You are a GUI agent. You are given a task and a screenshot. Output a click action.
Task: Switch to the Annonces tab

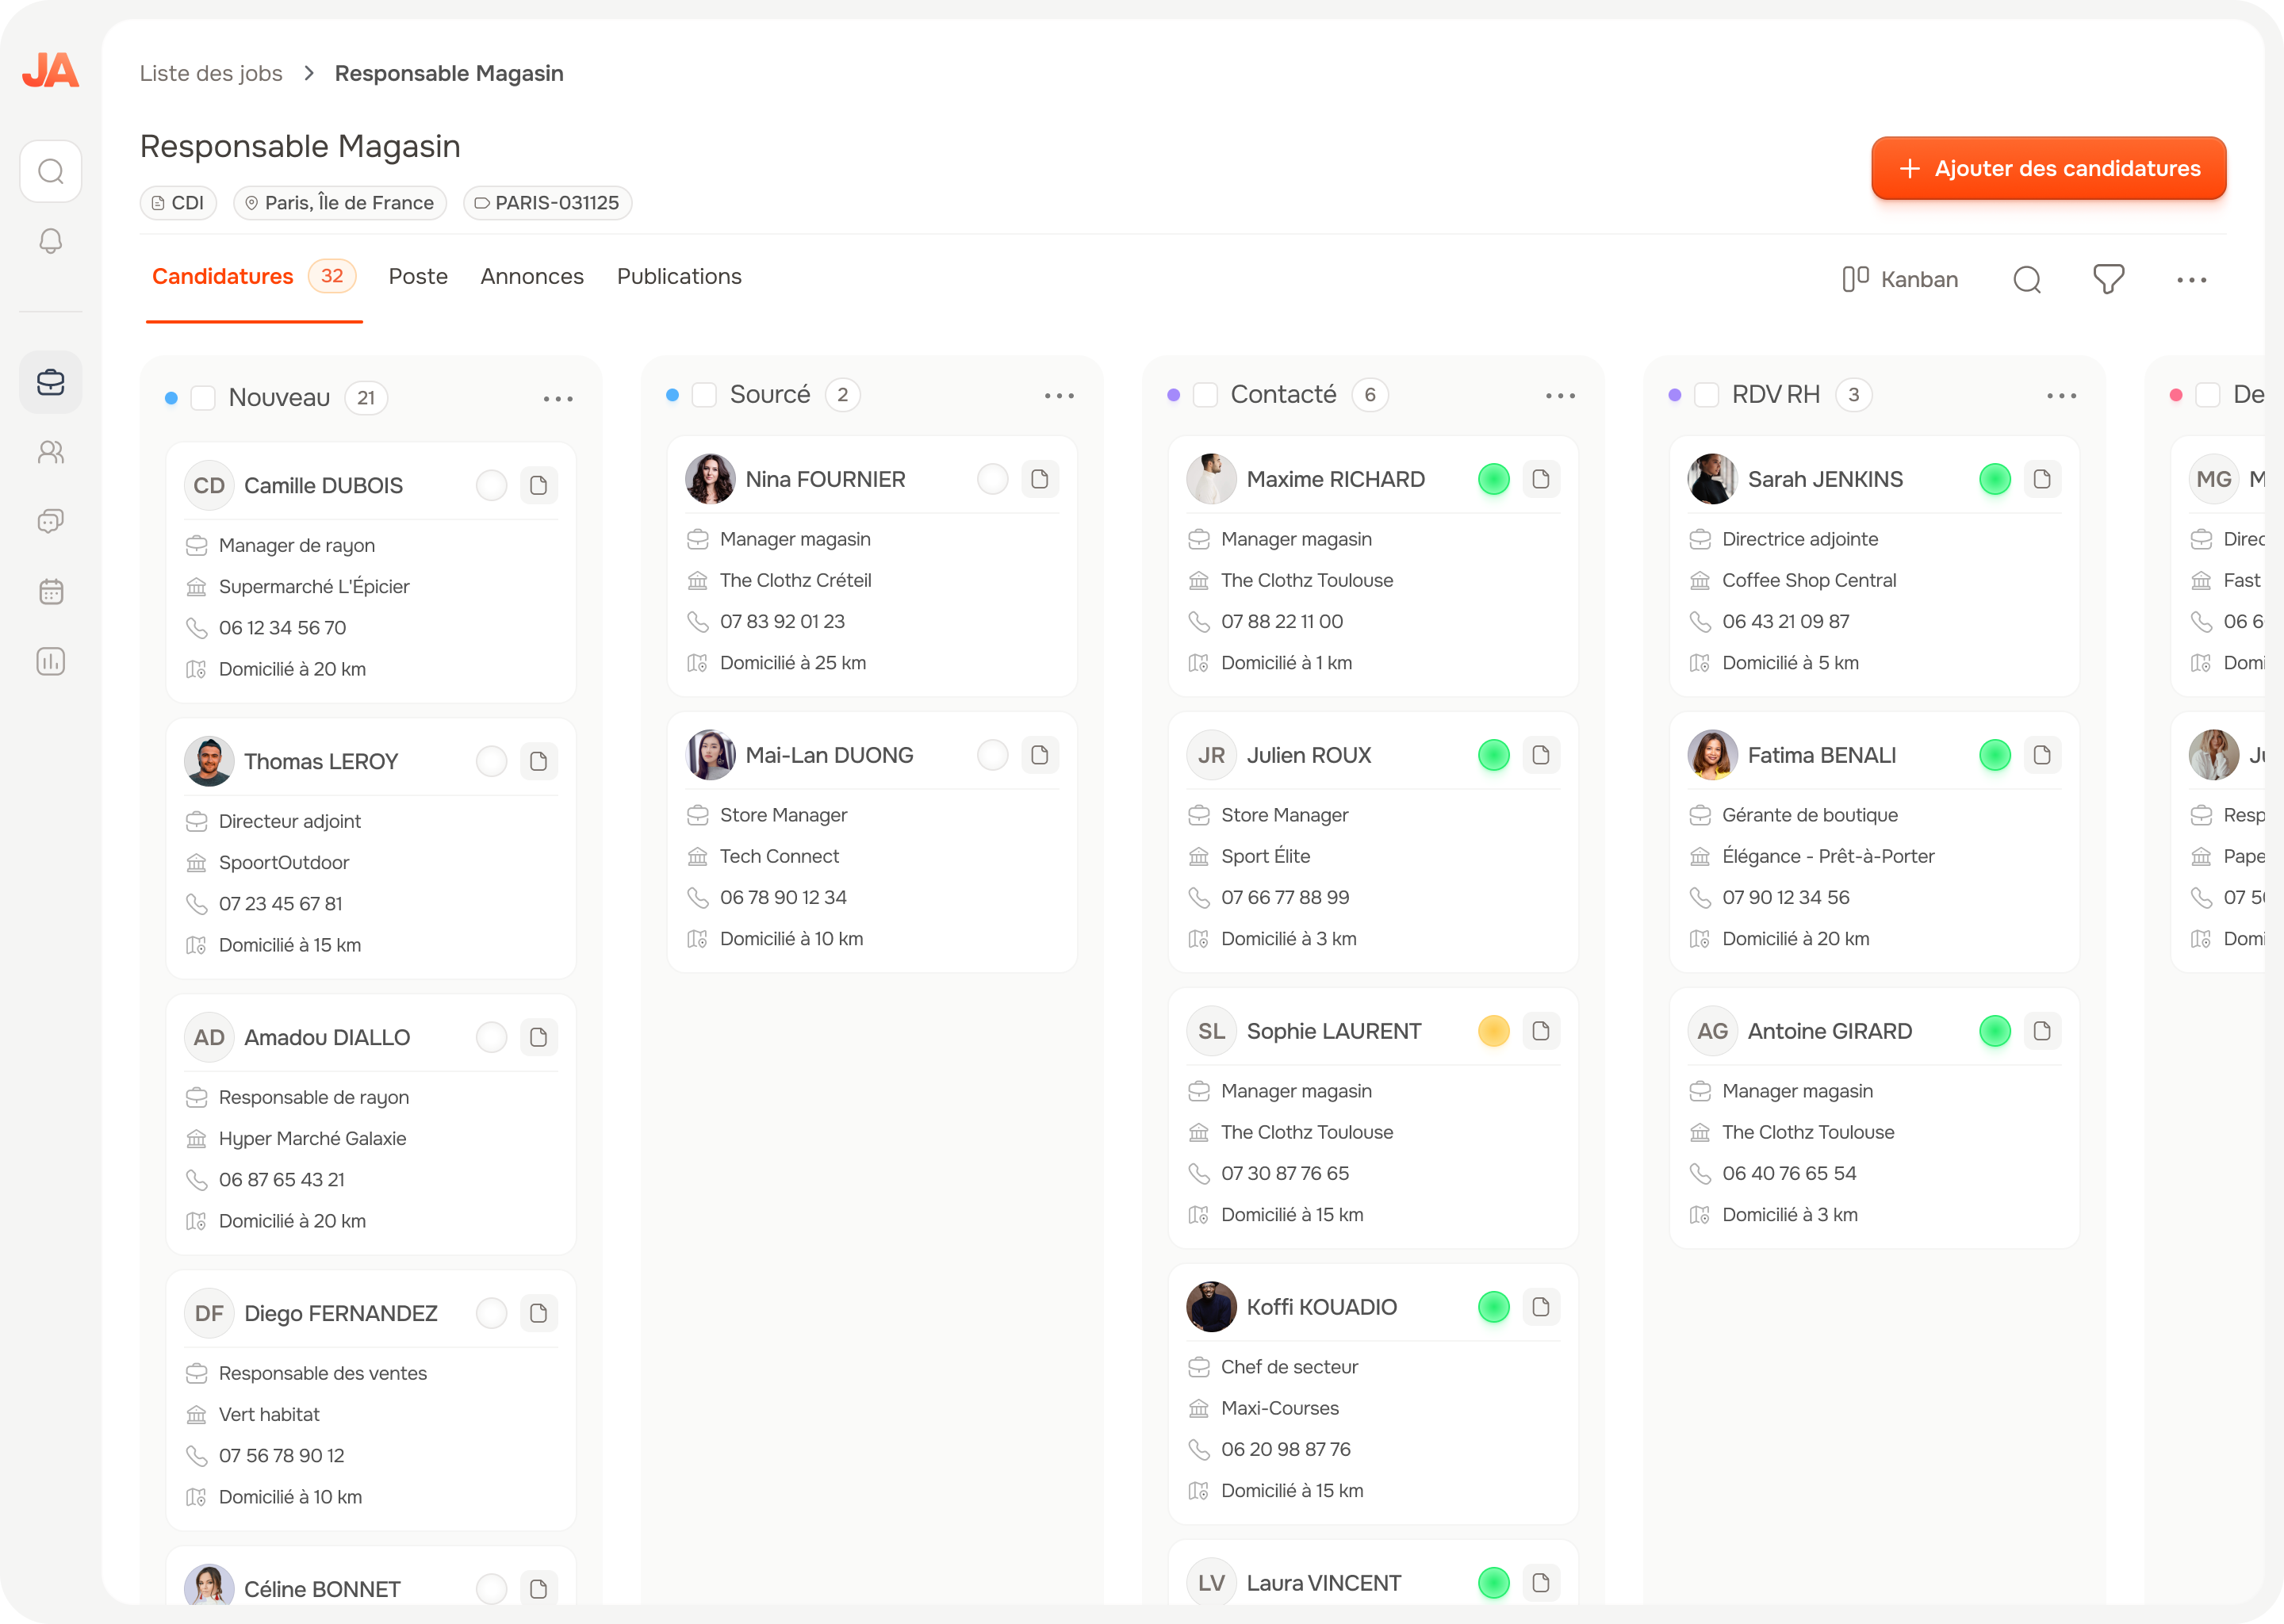pyautogui.click(x=532, y=277)
